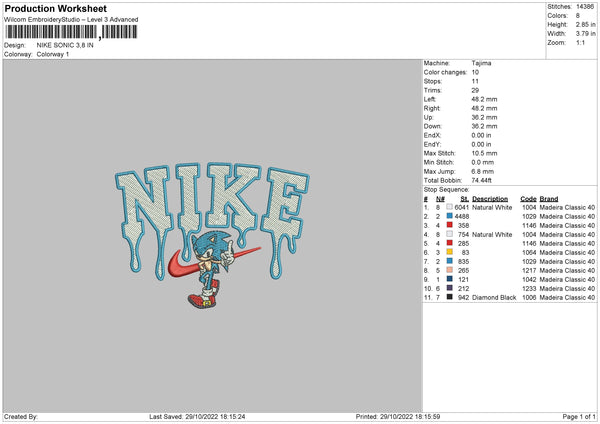
Task: Select the red swatch with 285 stitches
Action: (449, 243)
